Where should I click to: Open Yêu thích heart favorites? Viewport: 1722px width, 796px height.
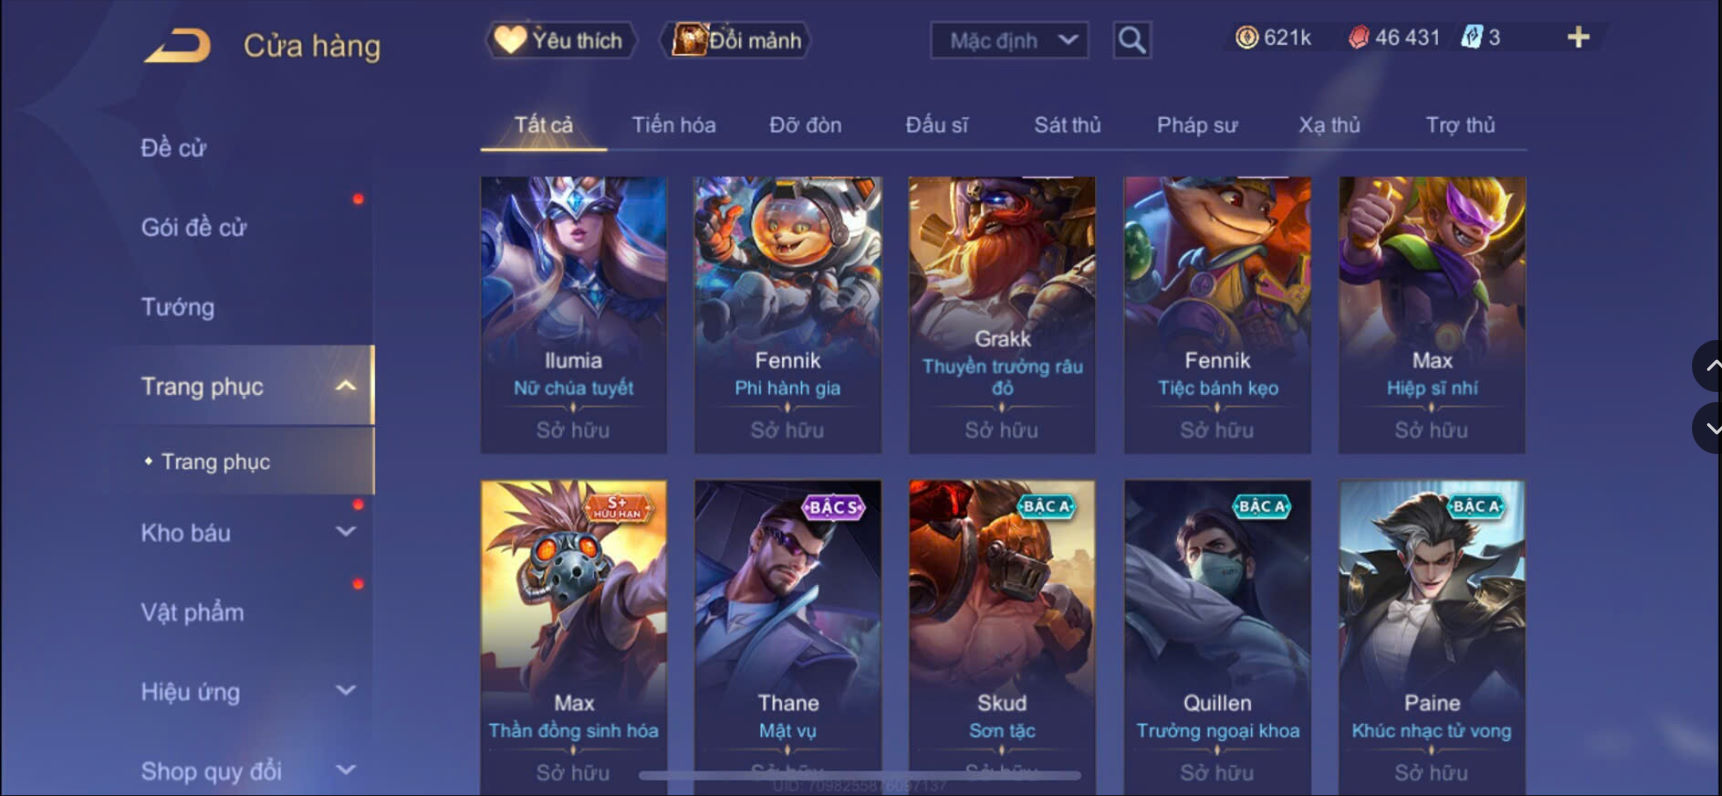[560, 40]
